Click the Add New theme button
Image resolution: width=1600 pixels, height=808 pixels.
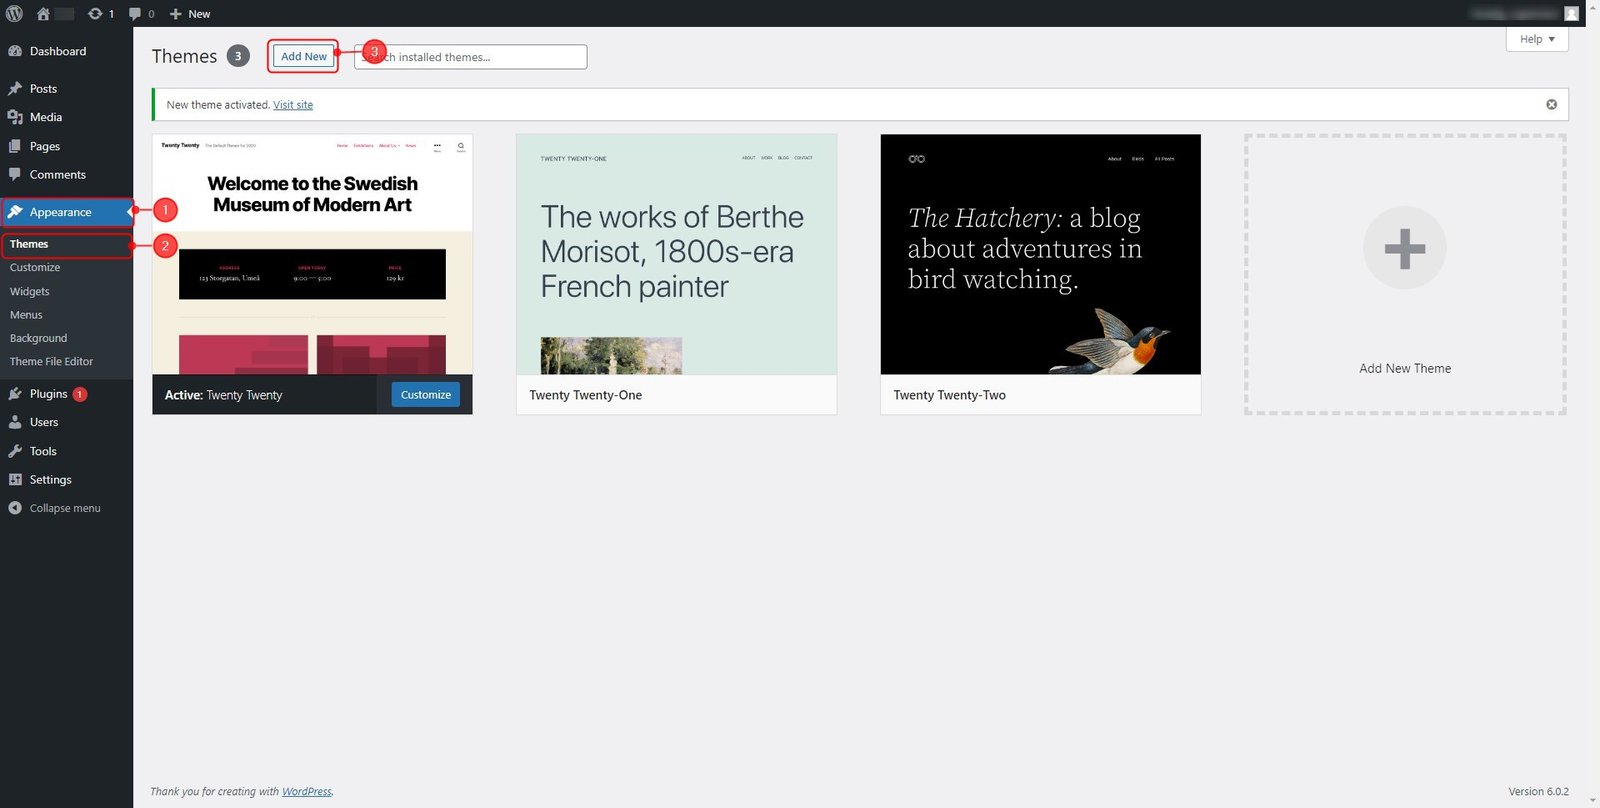click(304, 57)
